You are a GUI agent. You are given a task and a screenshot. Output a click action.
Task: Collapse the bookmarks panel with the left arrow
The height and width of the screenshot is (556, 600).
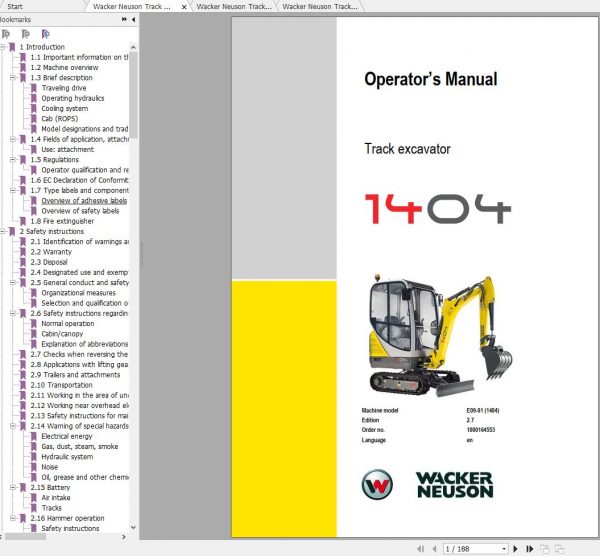click(134, 19)
